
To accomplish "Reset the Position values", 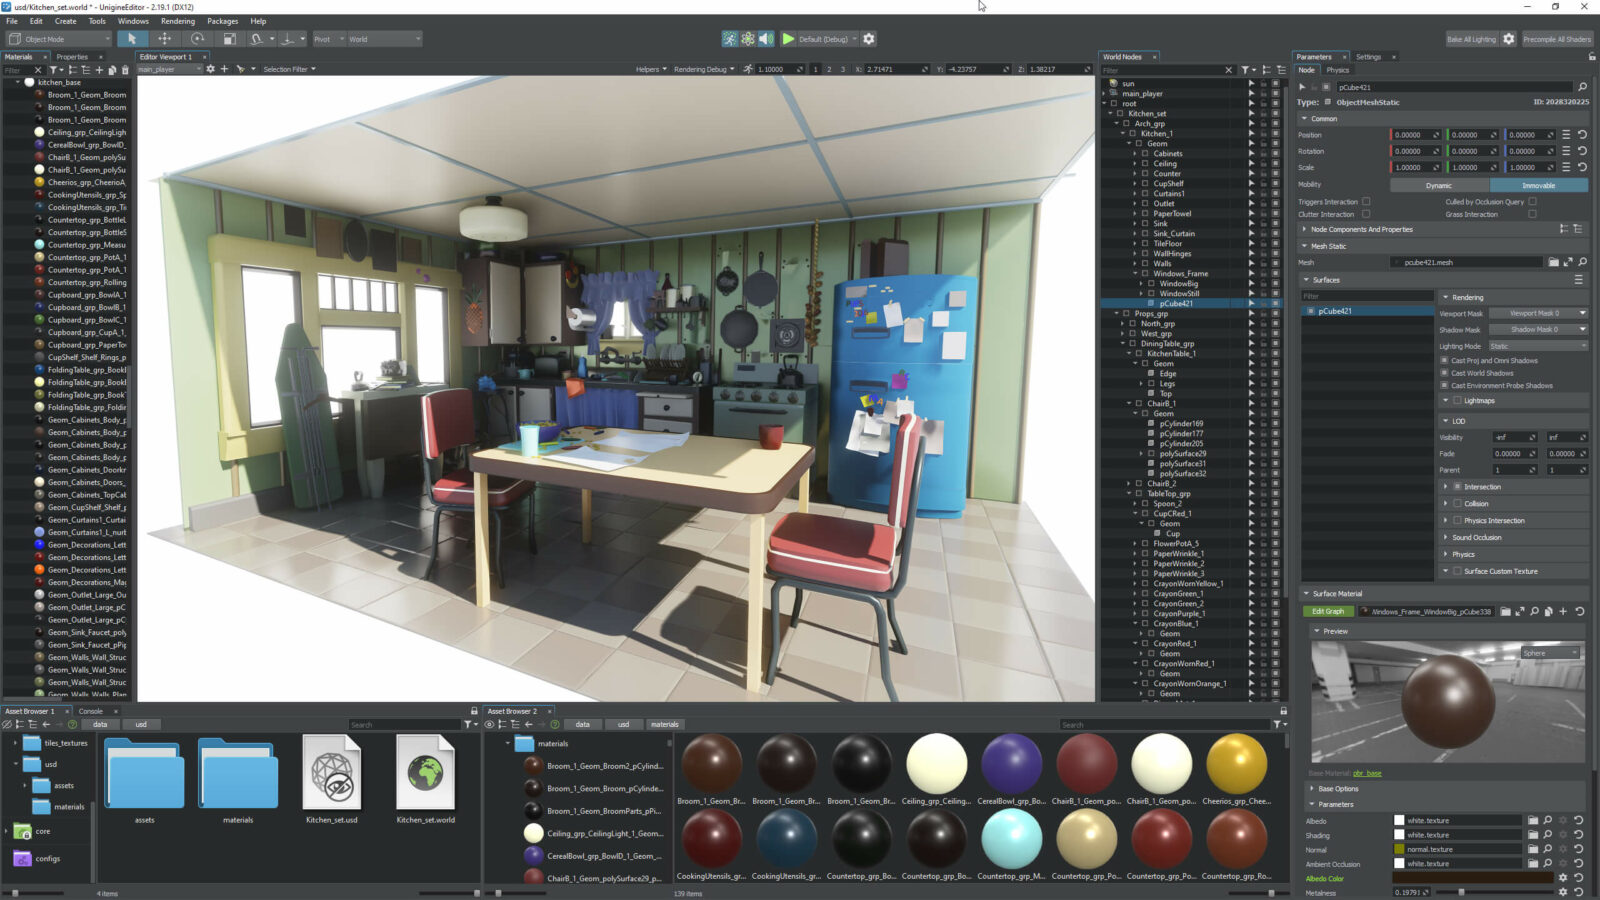I will click(x=1582, y=135).
